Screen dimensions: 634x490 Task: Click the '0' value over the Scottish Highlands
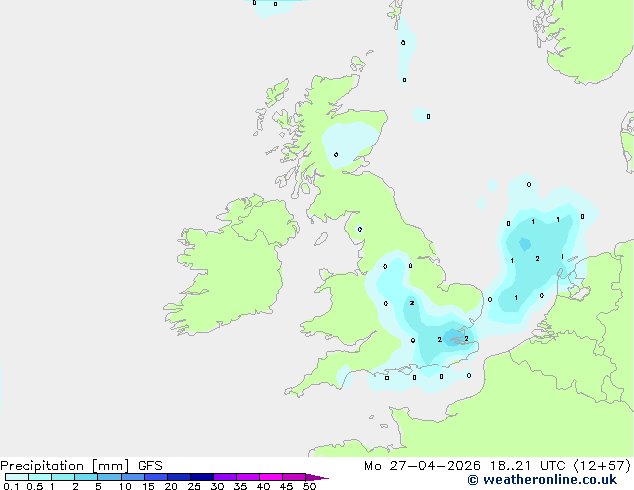(x=336, y=154)
